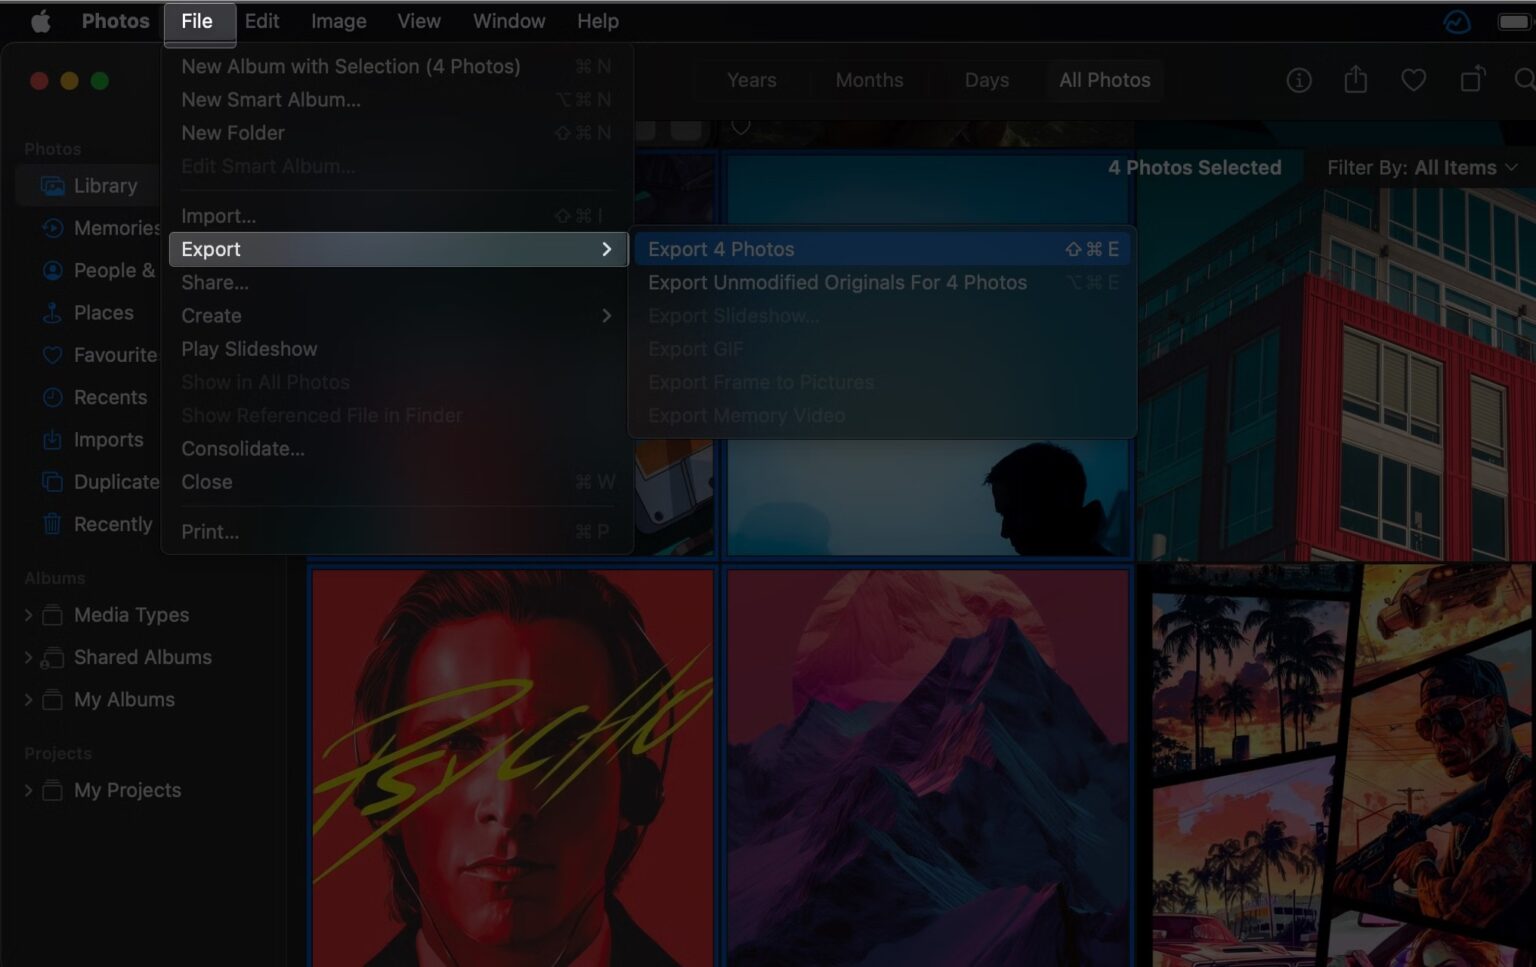The height and width of the screenshot is (967, 1536).
Task: Select Export Unmodified Originals For 4 Photos
Action: click(838, 282)
